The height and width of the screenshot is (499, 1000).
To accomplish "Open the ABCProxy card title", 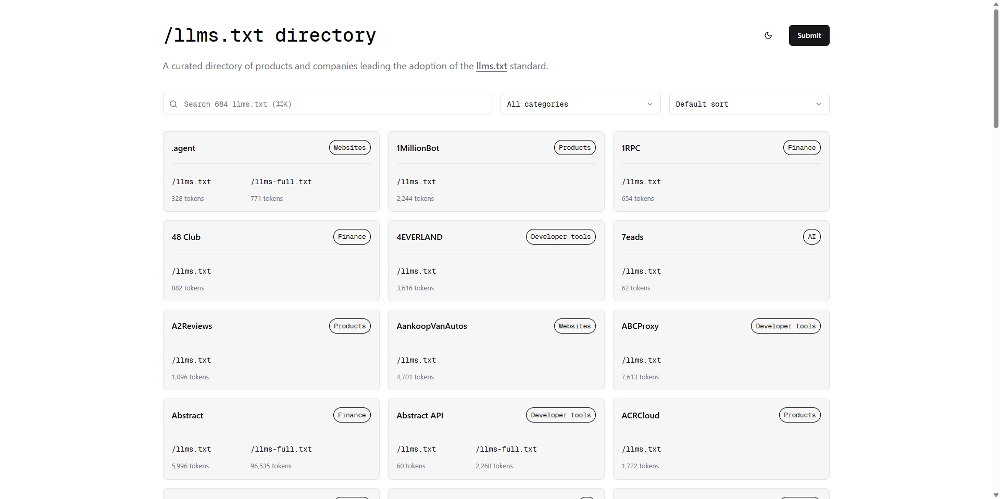I will pos(640,326).
